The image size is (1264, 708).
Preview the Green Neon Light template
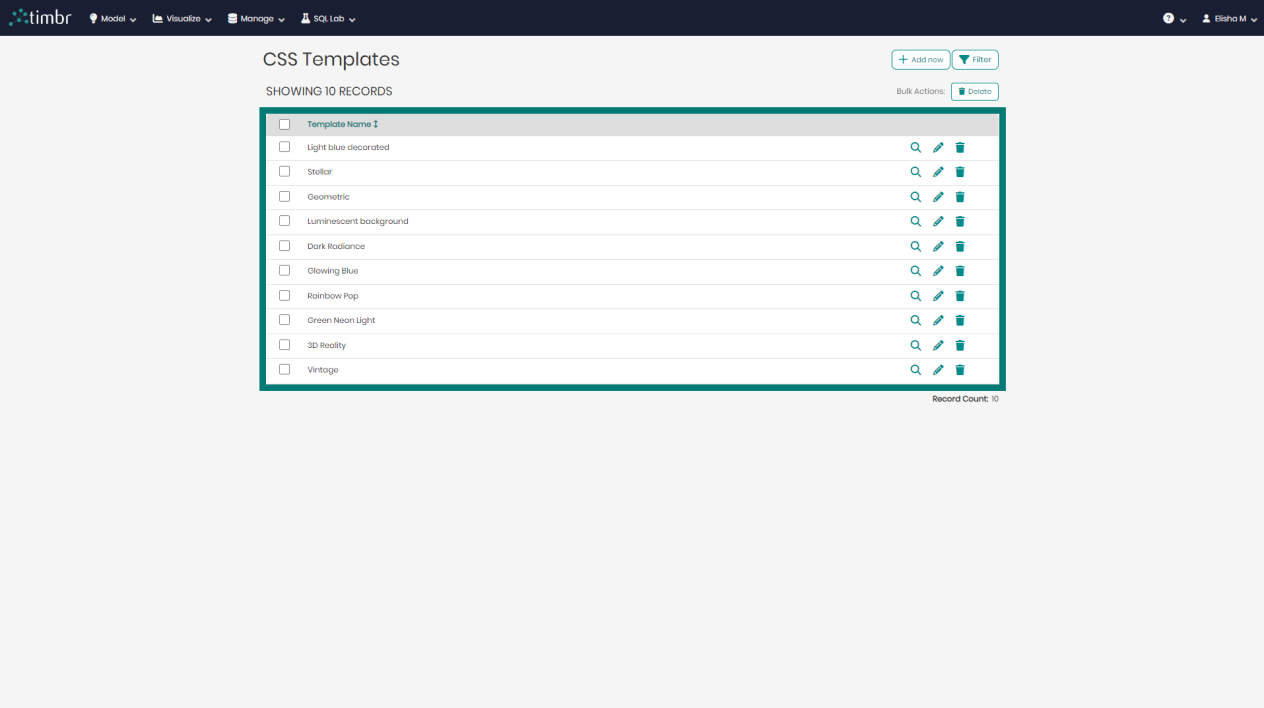click(x=915, y=320)
